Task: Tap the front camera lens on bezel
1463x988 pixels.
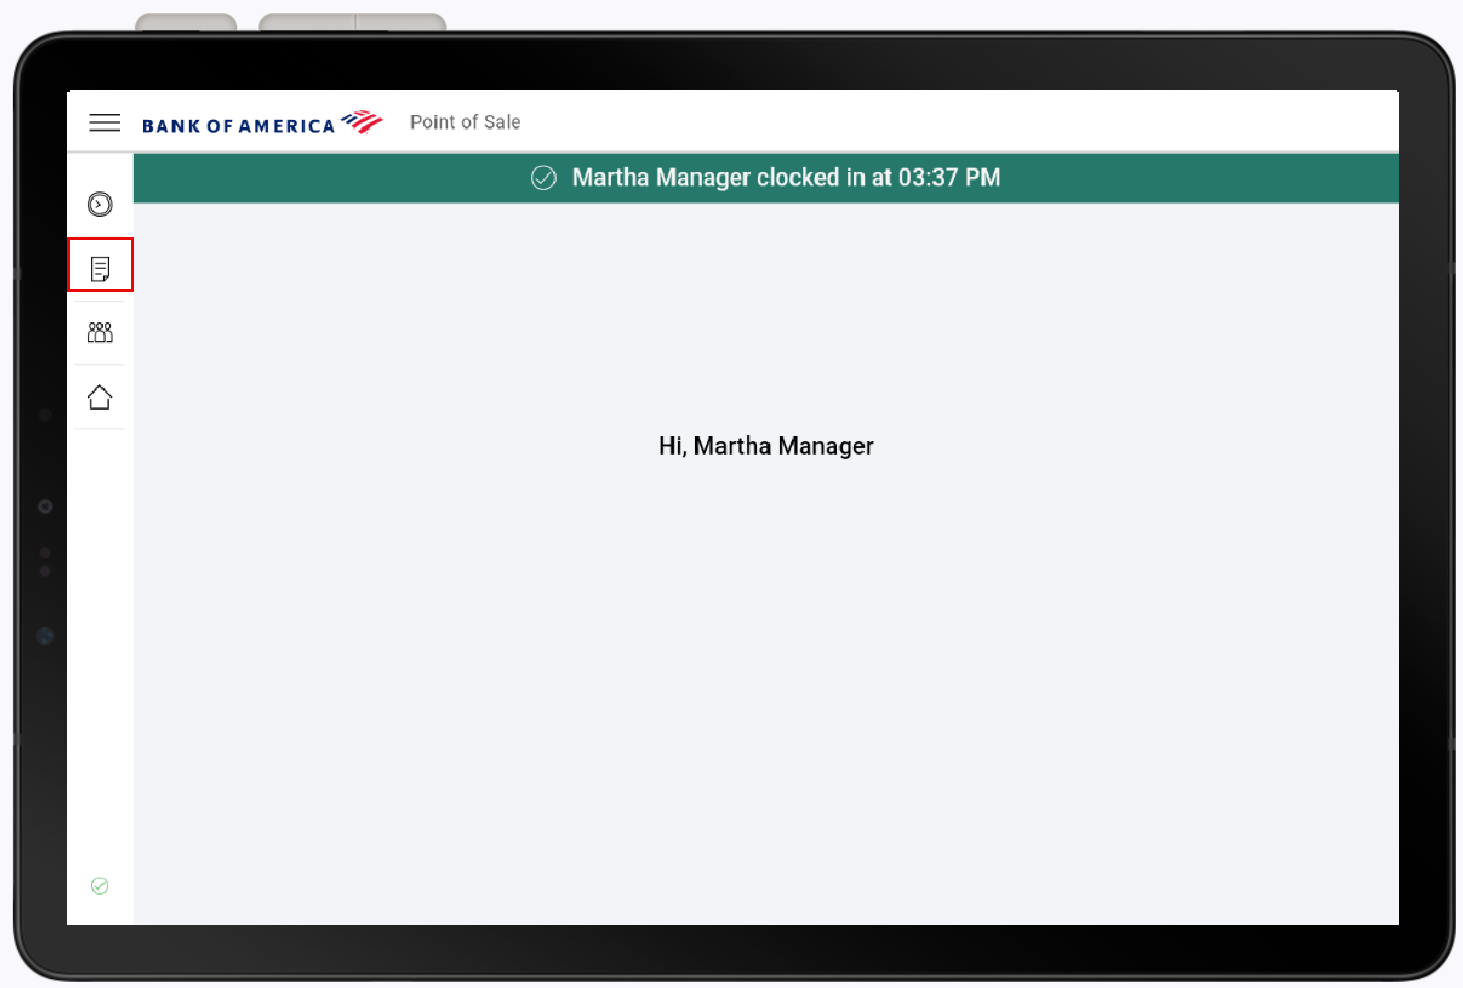Action: tap(45, 507)
